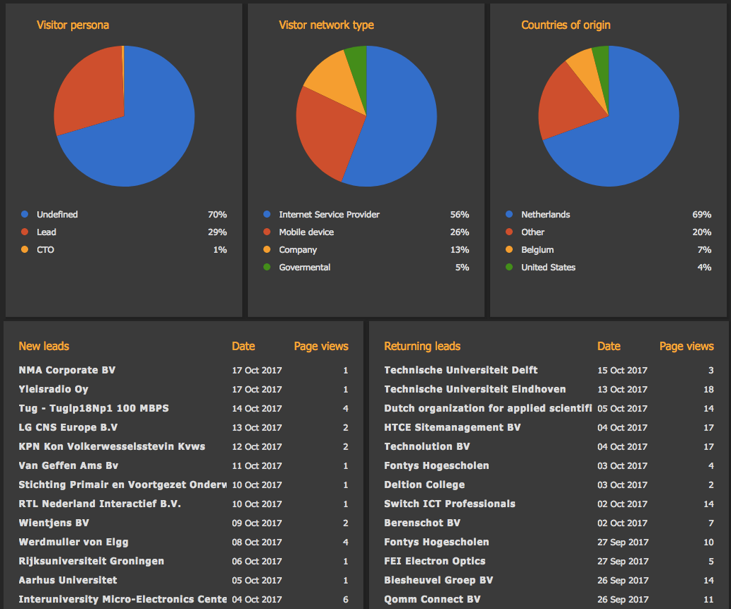Open the HTCE Sitemanagement BV lead
731x609 pixels.
coord(452,428)
